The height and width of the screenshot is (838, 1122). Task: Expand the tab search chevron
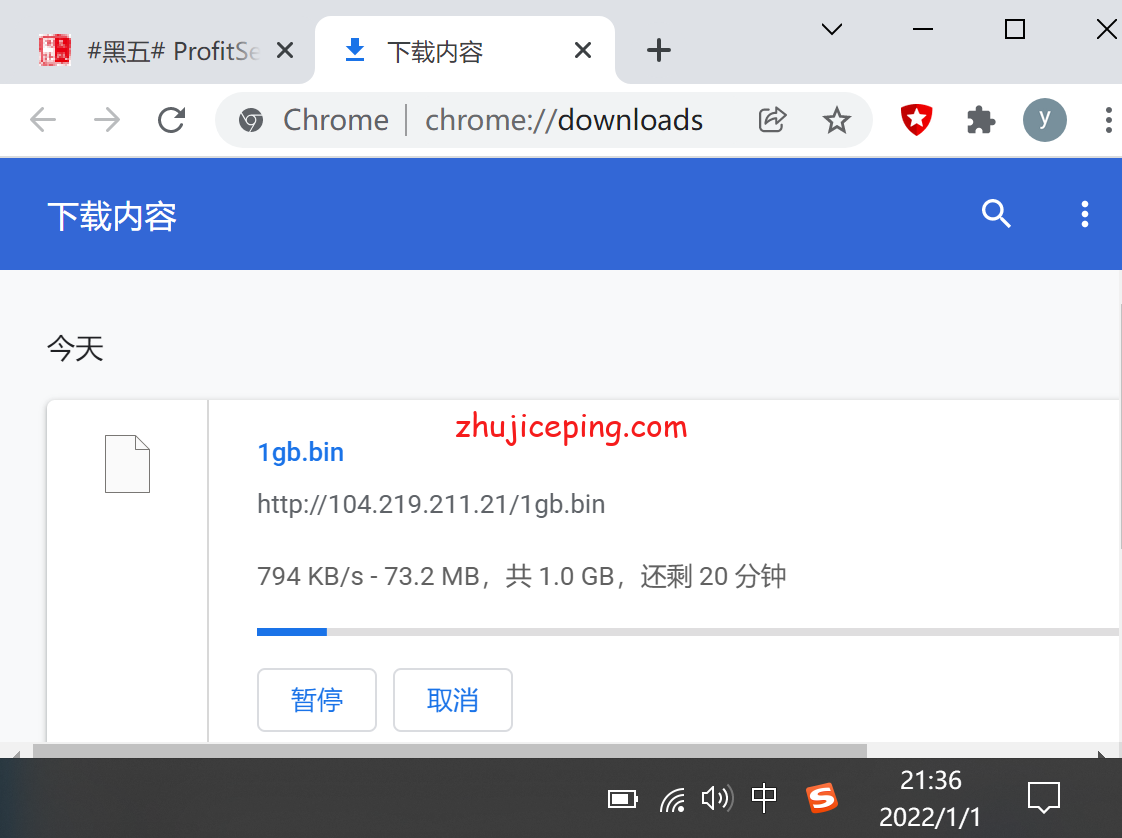(831, 30)
